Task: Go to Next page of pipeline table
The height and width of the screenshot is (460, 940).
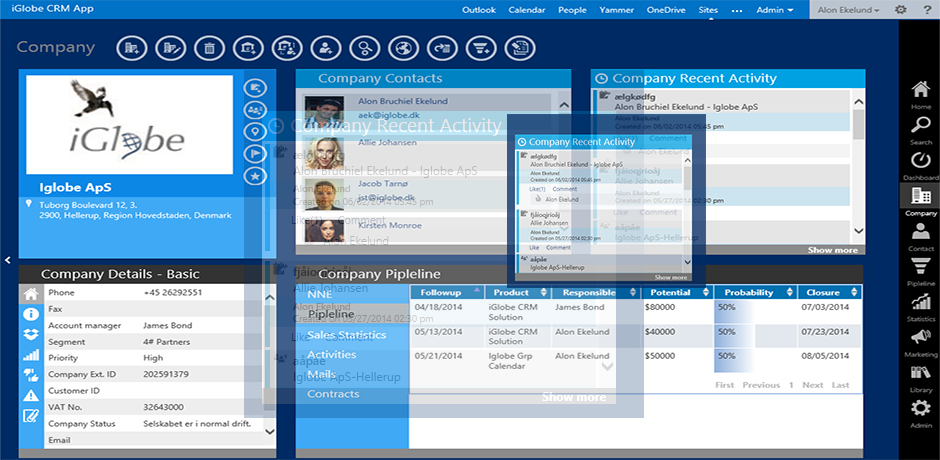Action: click(813, 385)
